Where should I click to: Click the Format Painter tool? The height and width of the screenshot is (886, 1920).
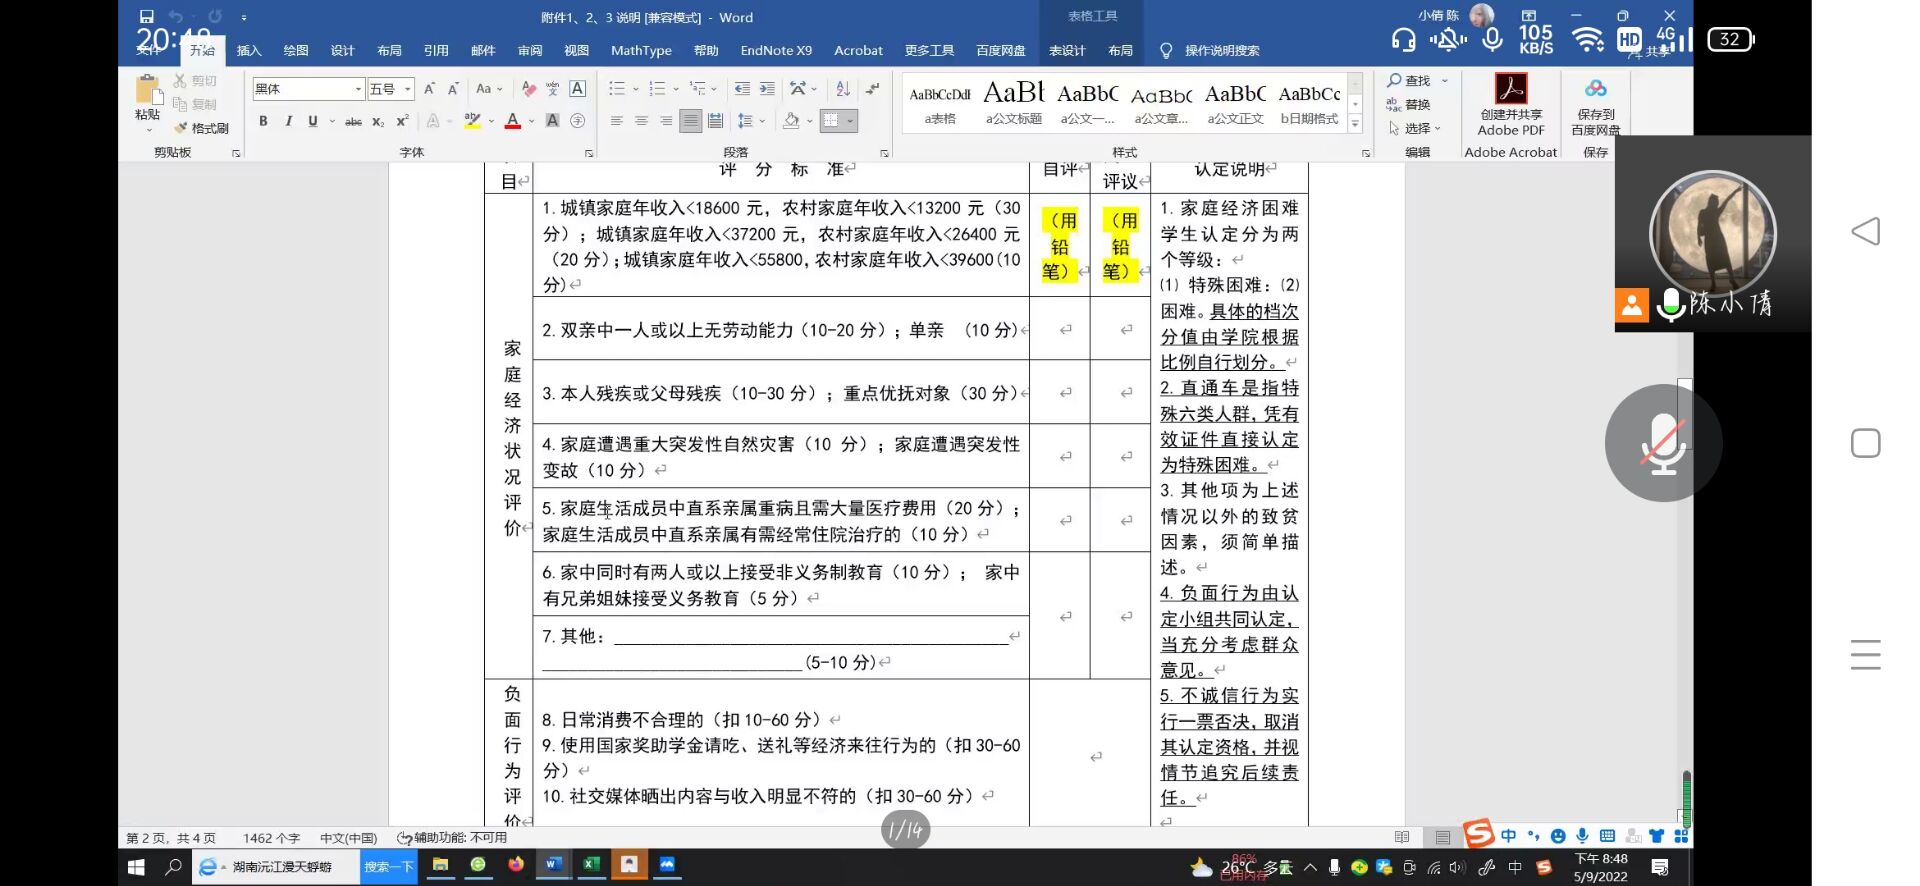click(x=202, y=128)
